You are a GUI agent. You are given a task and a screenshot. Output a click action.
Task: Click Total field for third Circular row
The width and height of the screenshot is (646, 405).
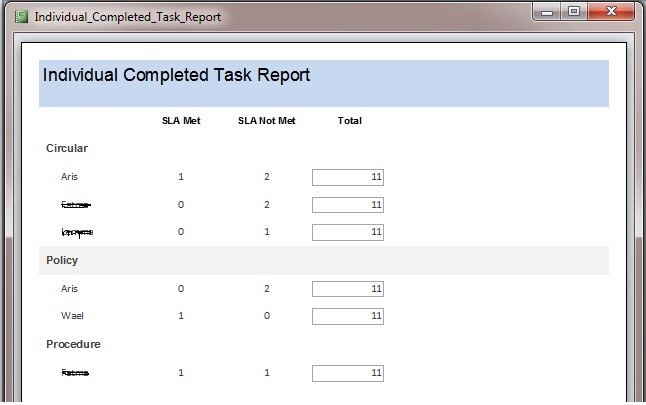coord(348,232)
